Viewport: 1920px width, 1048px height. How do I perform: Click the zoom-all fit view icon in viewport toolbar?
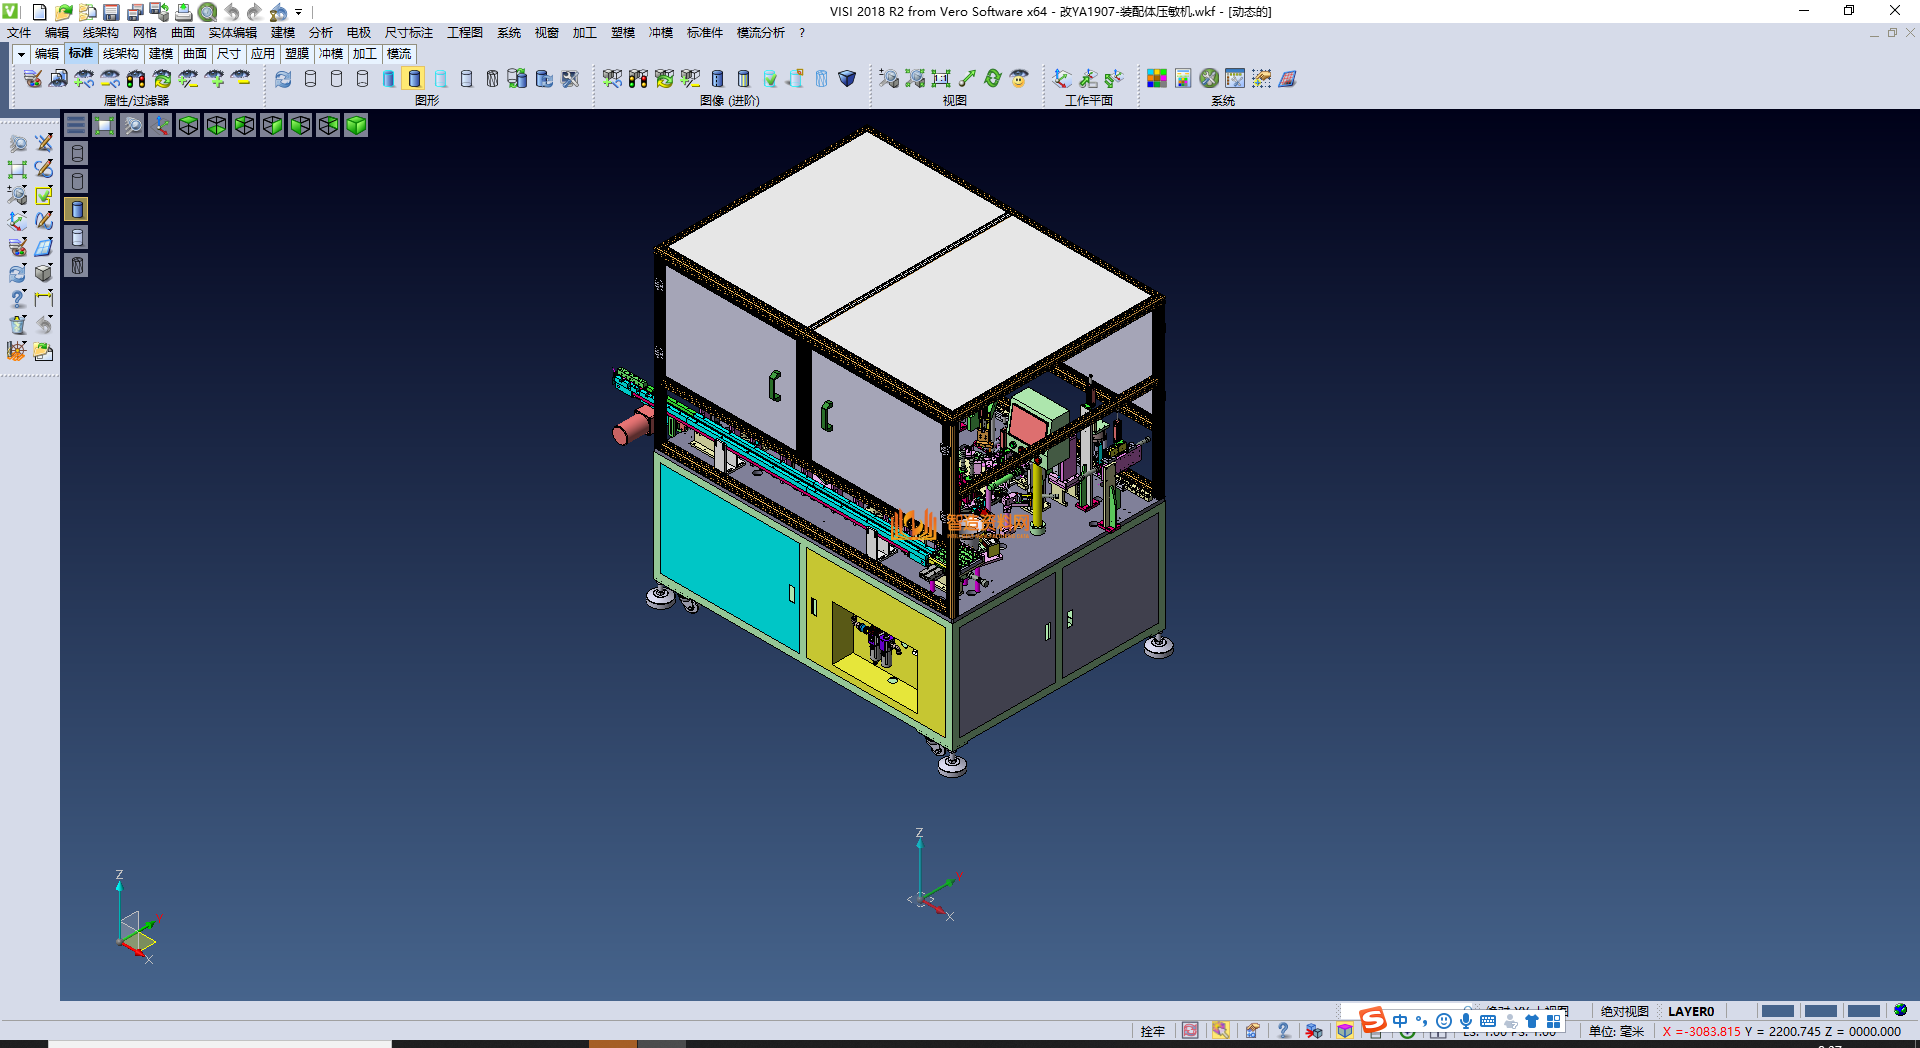(104, 125)
